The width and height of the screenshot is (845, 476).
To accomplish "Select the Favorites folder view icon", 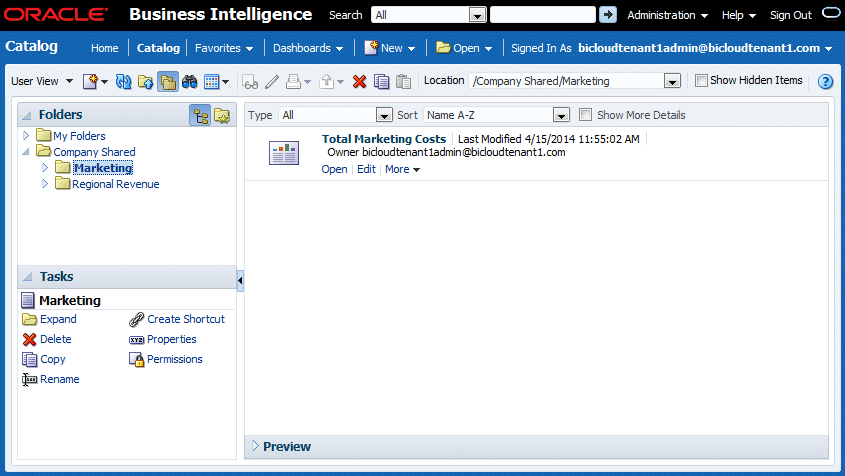I will pos(222,115).
